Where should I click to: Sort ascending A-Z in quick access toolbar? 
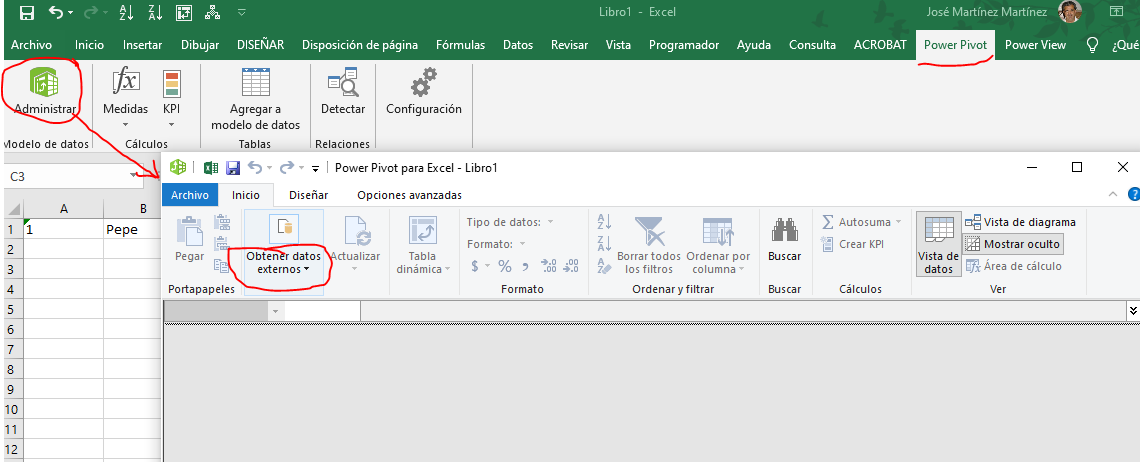(x=124, y=12)
